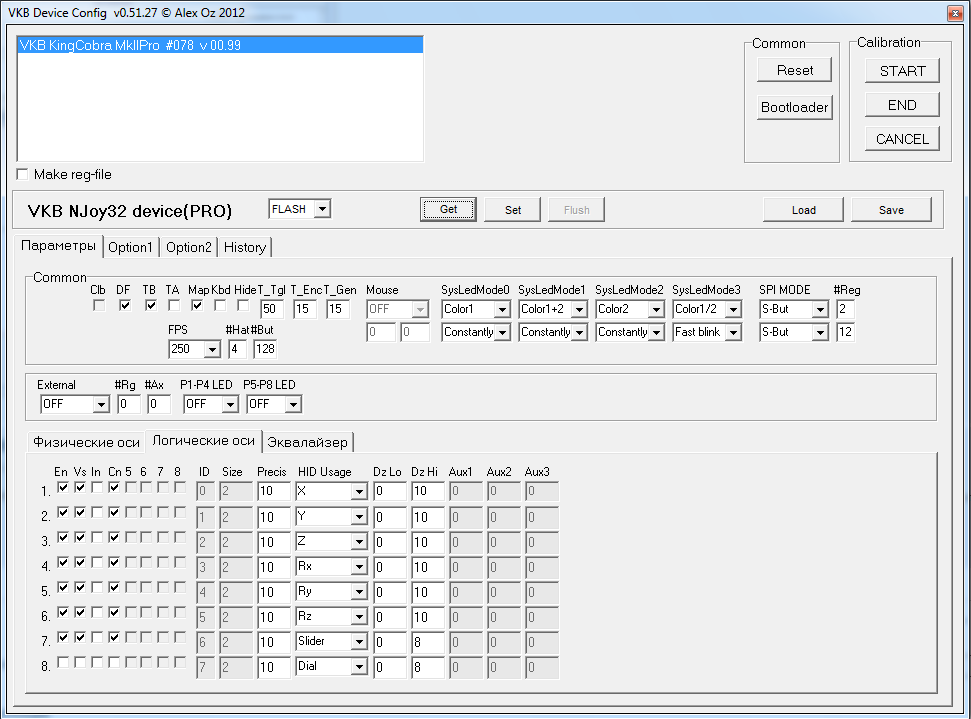Screen dimensions: 971x719
Task: Click the Get button
Action: [448, 209]
